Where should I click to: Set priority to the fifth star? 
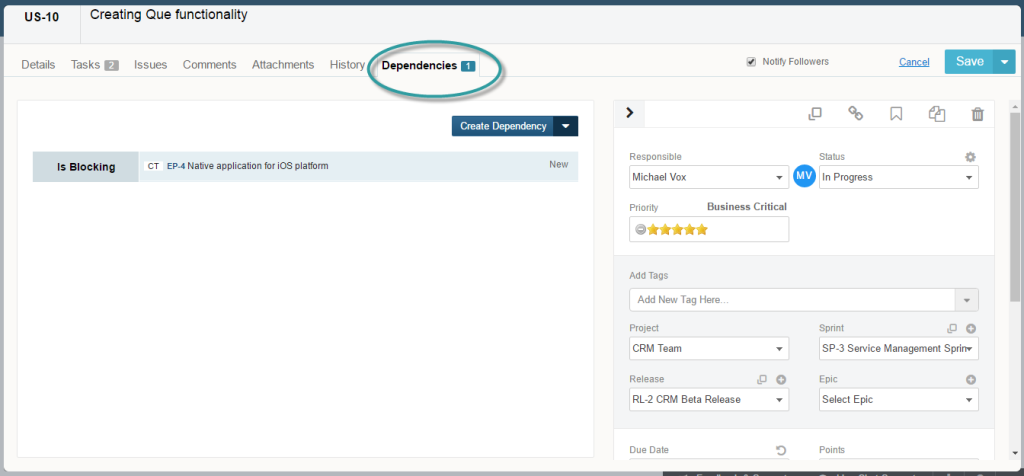click(x=702, y=229)
